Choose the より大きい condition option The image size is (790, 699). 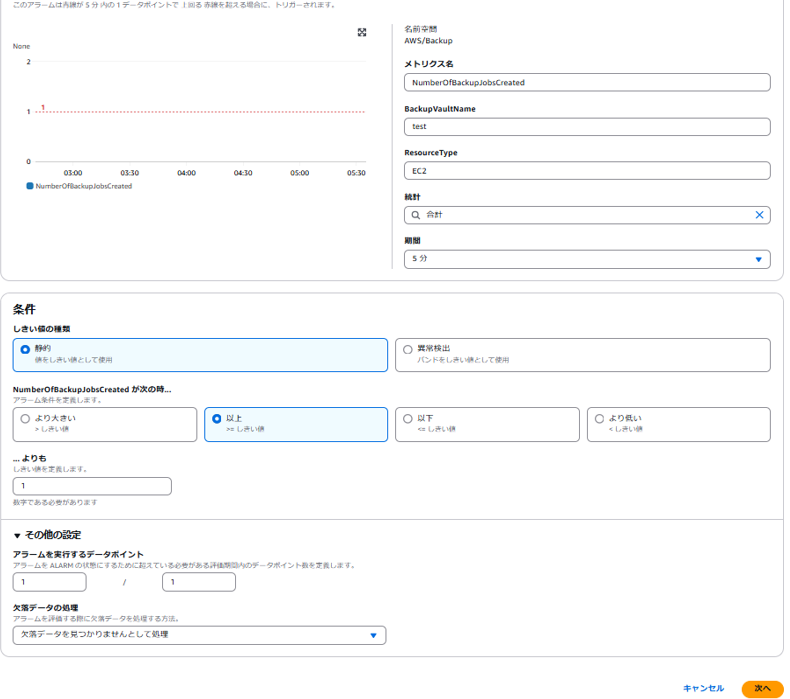[25, 419]
